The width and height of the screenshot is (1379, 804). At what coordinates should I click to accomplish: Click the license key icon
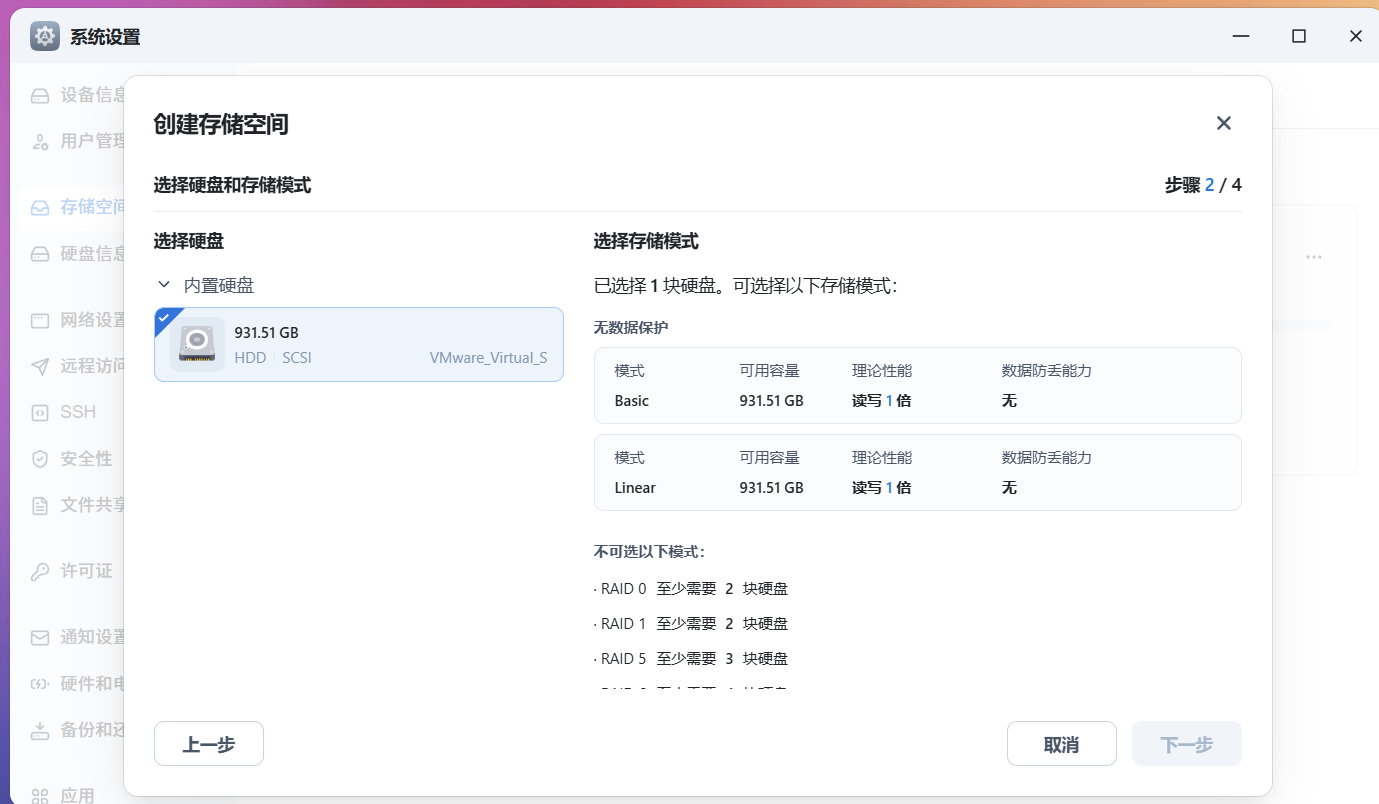point(40,572)
